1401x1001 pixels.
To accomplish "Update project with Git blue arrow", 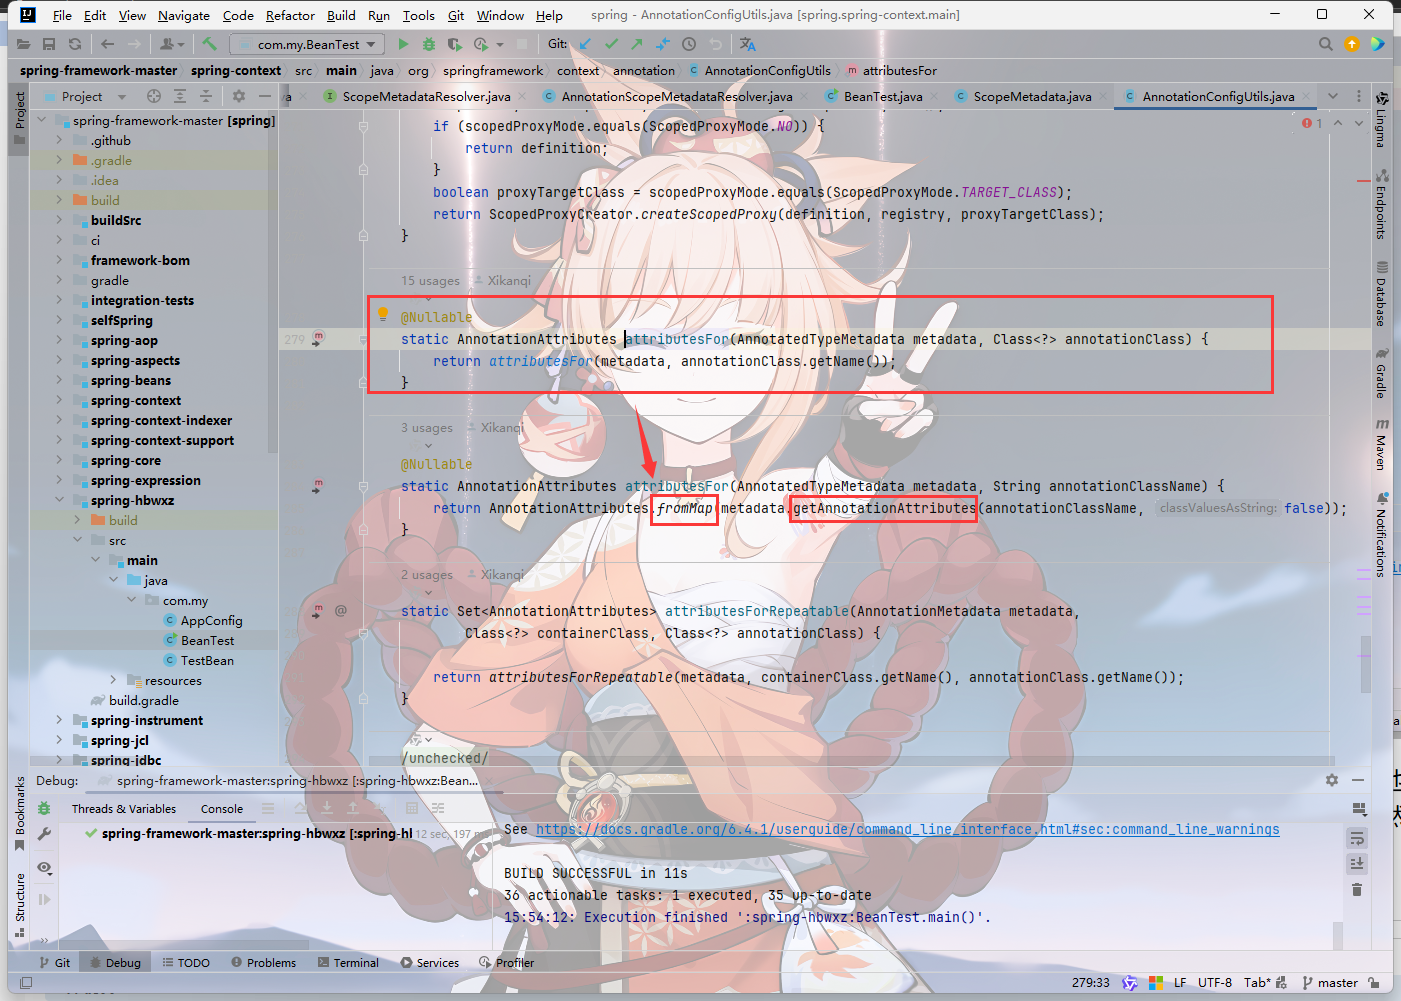I will click(x=585, y=44).
